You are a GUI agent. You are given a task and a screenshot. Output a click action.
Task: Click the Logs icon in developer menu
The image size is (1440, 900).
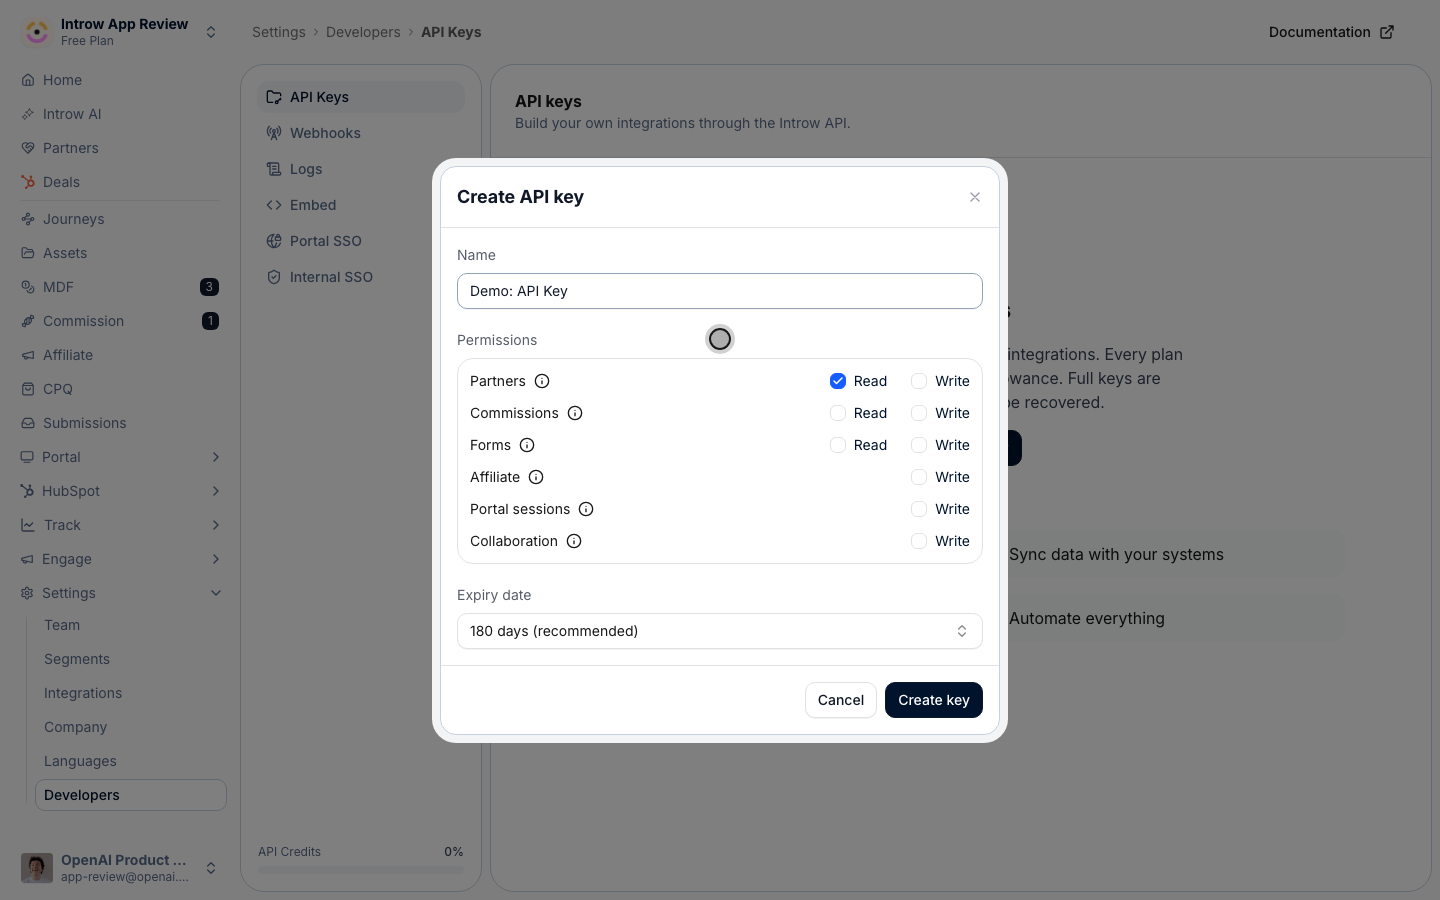click(274, 169)
